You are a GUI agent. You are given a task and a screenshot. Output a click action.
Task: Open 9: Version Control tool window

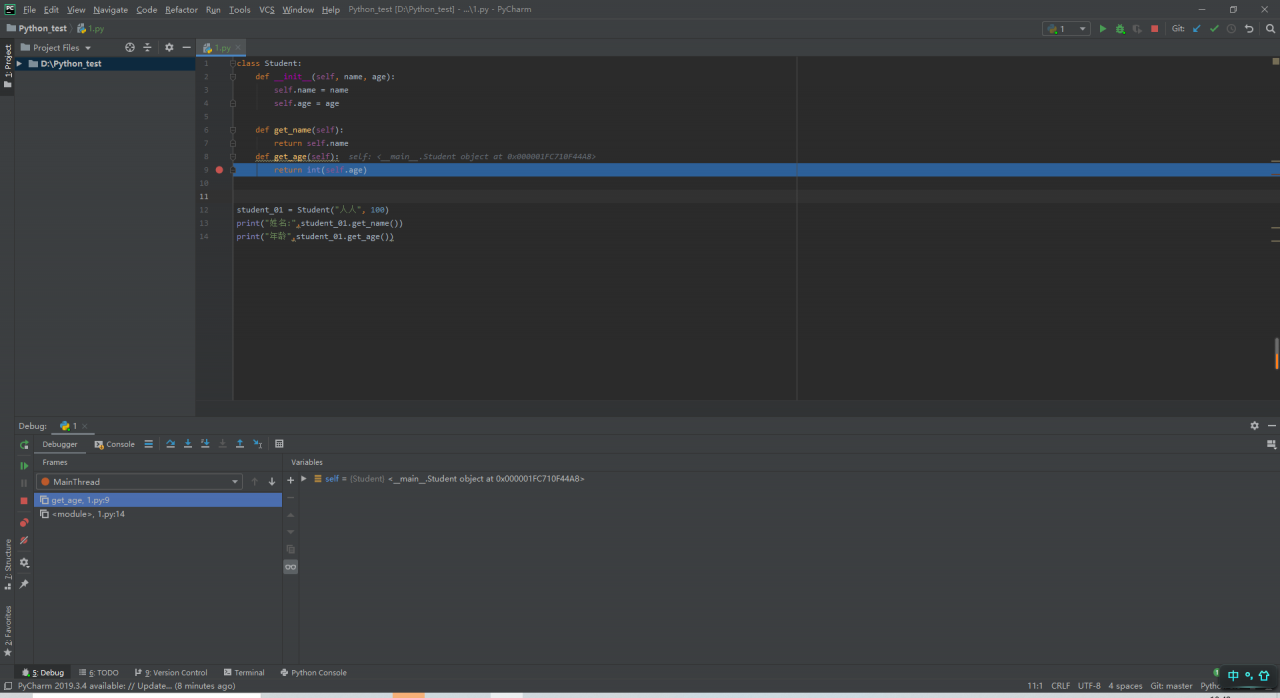pos(170,672)
